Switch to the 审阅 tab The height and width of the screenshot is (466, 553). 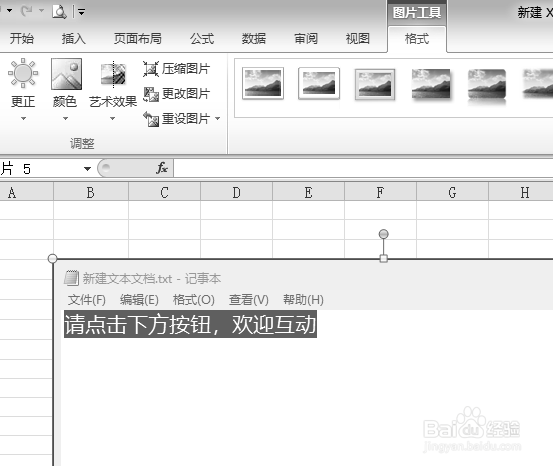[306, 38]
